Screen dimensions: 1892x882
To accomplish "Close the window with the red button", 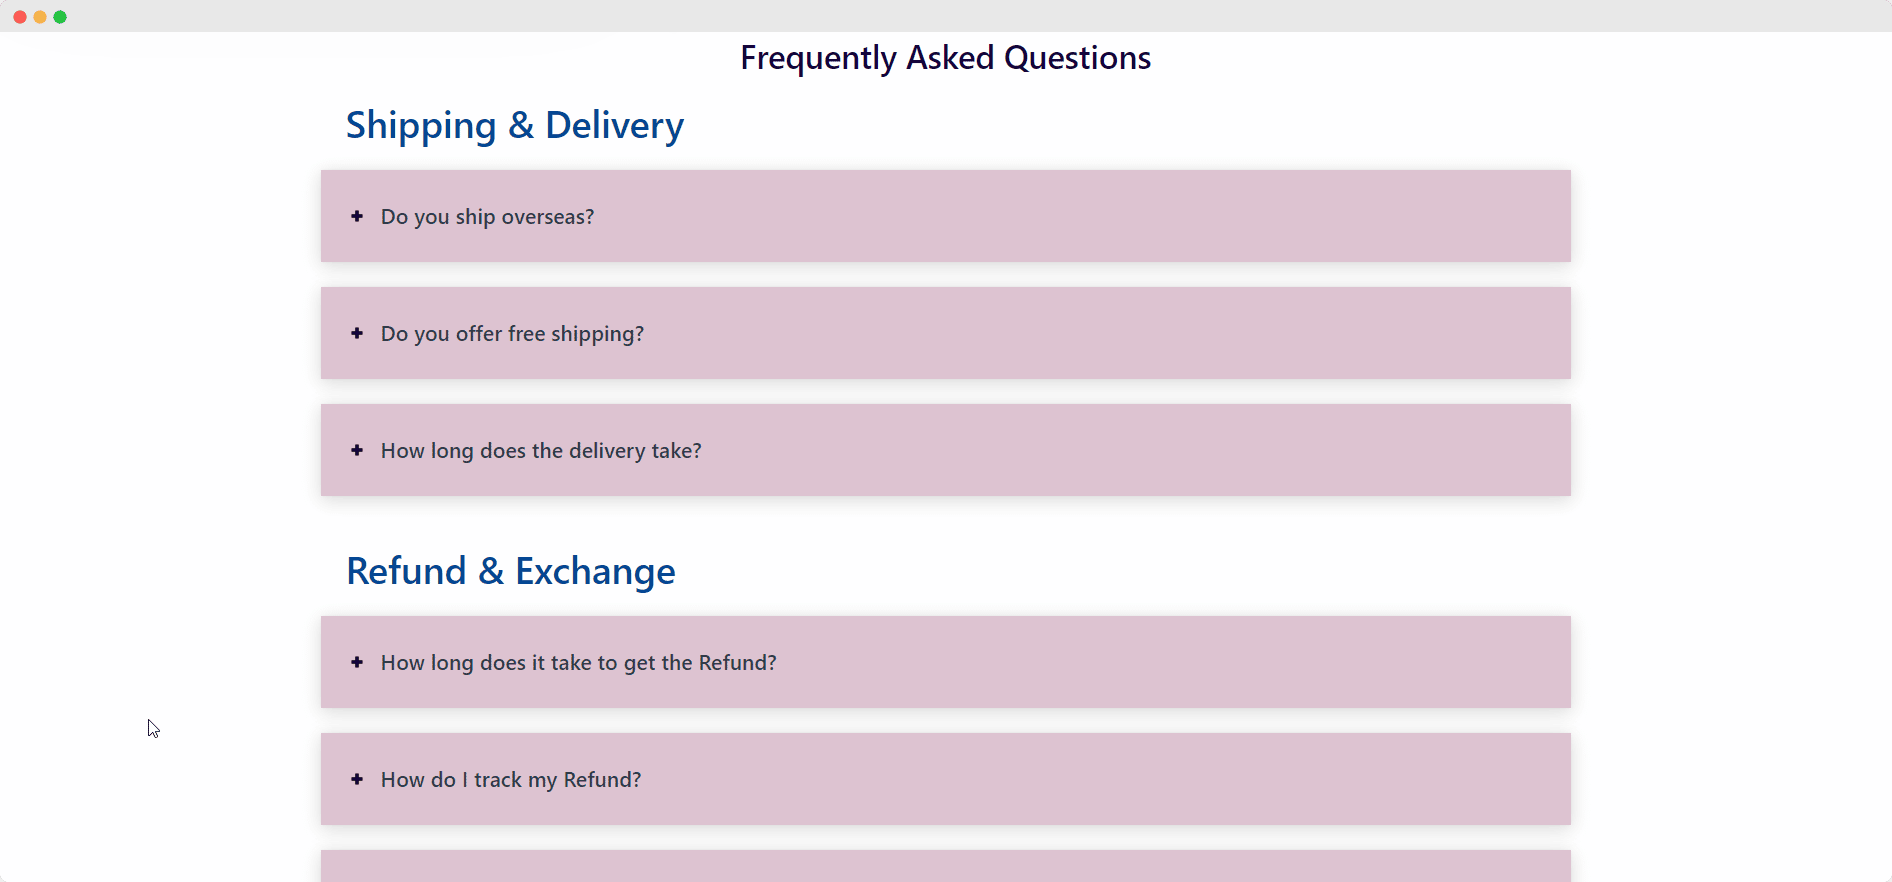I will tap(19, 16).
